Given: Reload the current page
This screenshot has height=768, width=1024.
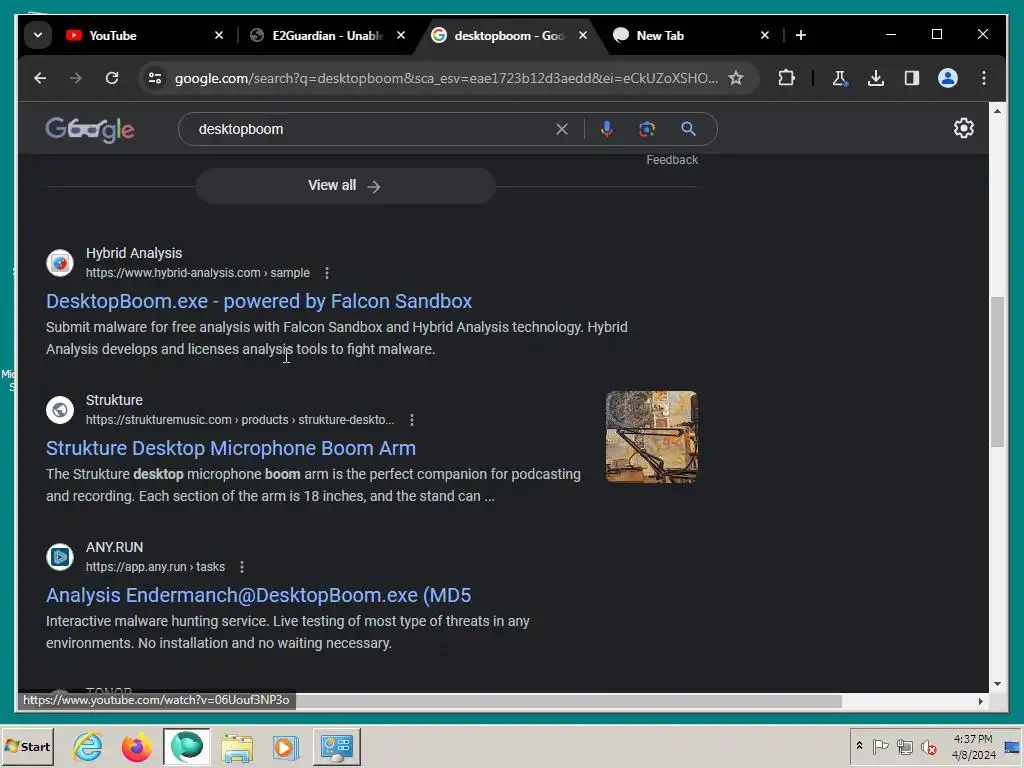Looking at the screenshot, I should coord(112,78).
